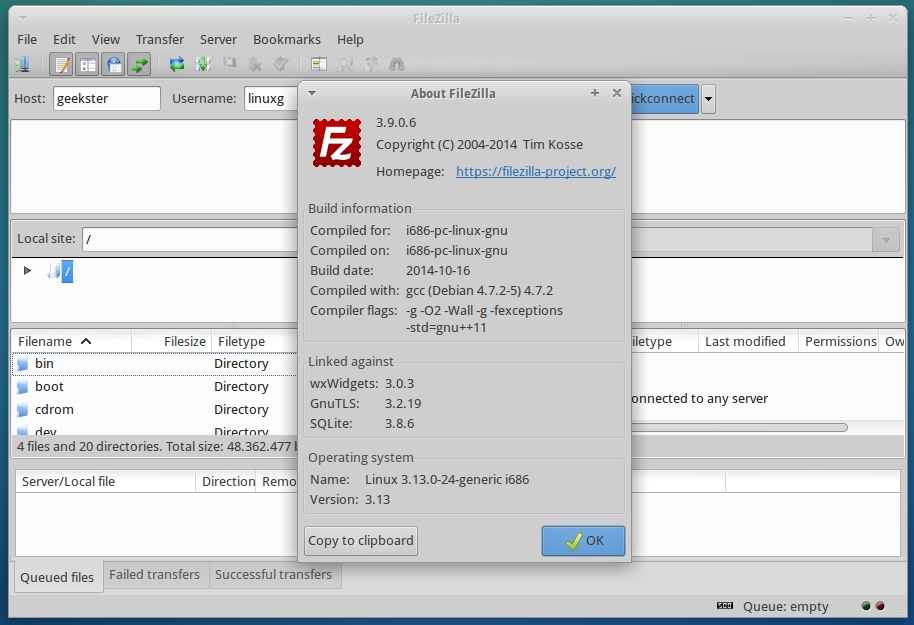Sort remote files by Permissions column

click(x=840, y=341)
